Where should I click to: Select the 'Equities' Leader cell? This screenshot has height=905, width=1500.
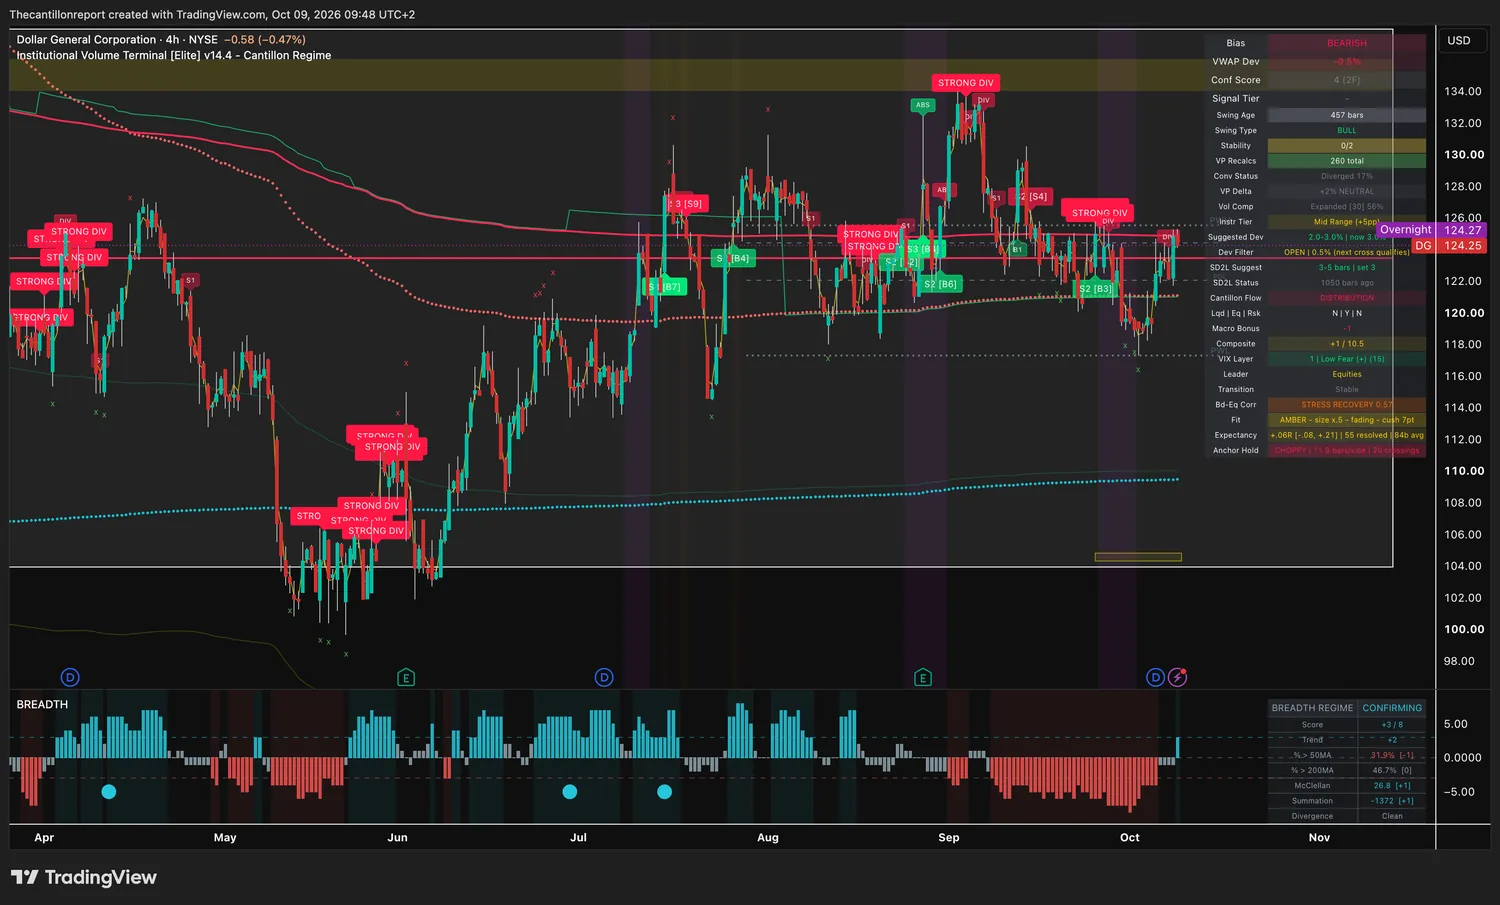pos(1347,374)
